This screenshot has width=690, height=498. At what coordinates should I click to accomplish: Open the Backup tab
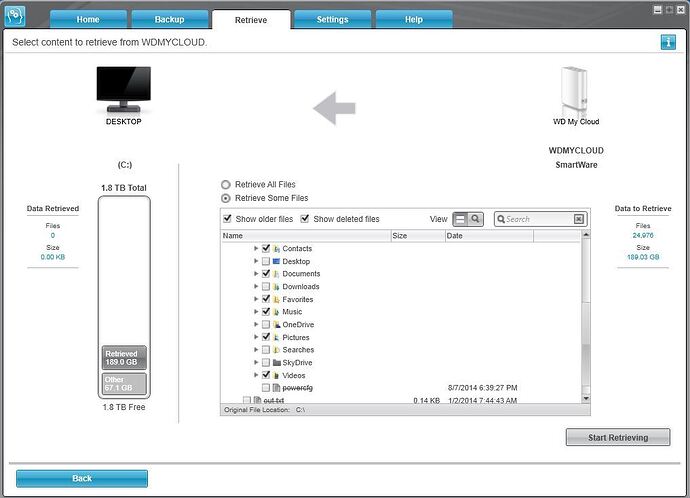(169, 19)
